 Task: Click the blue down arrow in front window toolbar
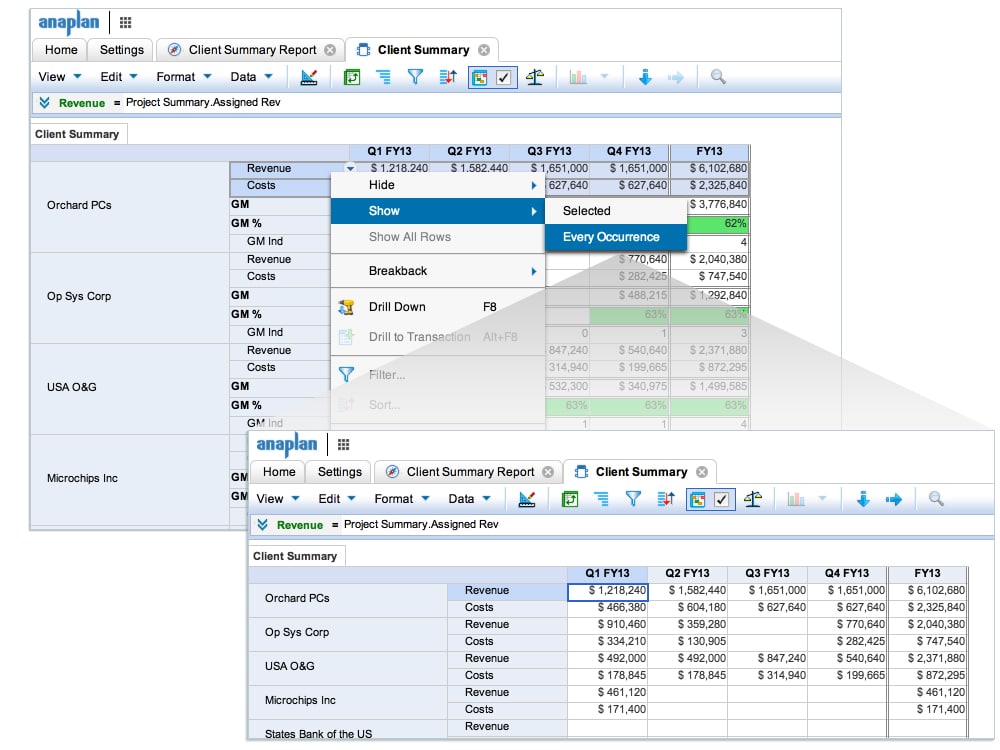click(x=863, y=499)
